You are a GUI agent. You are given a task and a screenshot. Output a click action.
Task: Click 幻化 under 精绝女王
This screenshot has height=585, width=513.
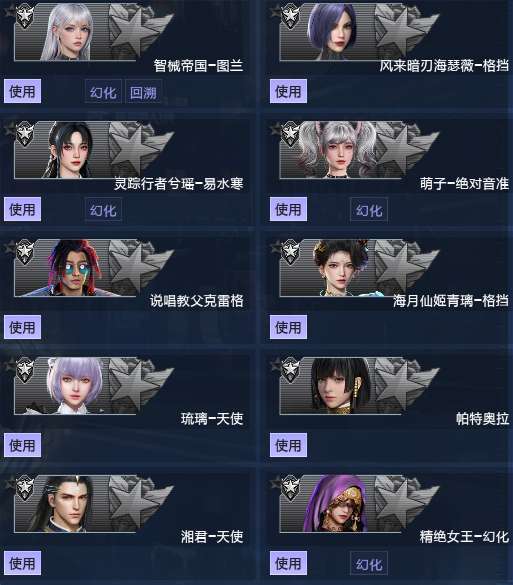click(x=369, y=563)
